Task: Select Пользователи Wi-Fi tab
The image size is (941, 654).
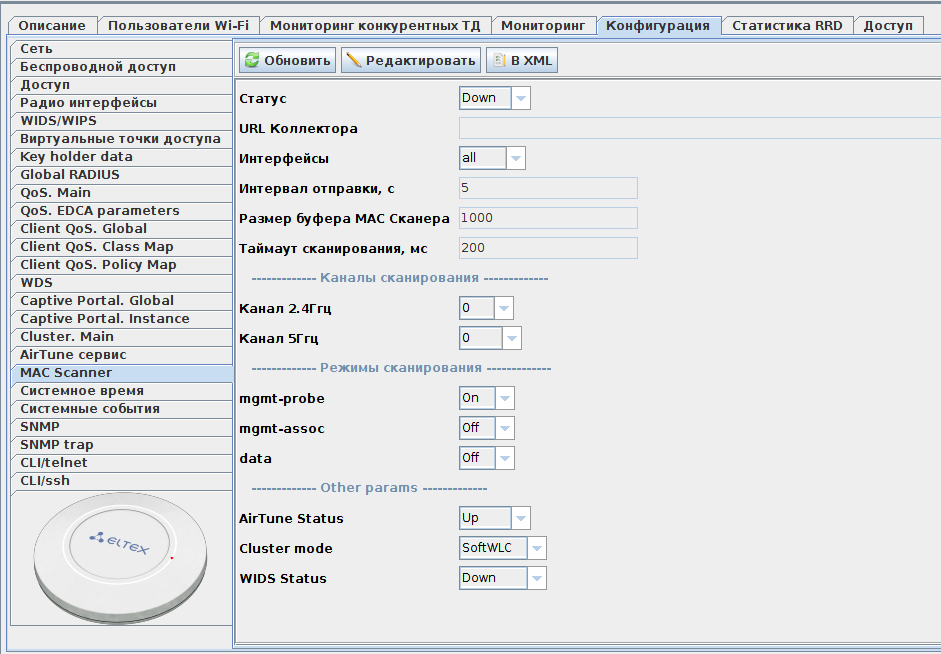Action: [x=179, y=26]
